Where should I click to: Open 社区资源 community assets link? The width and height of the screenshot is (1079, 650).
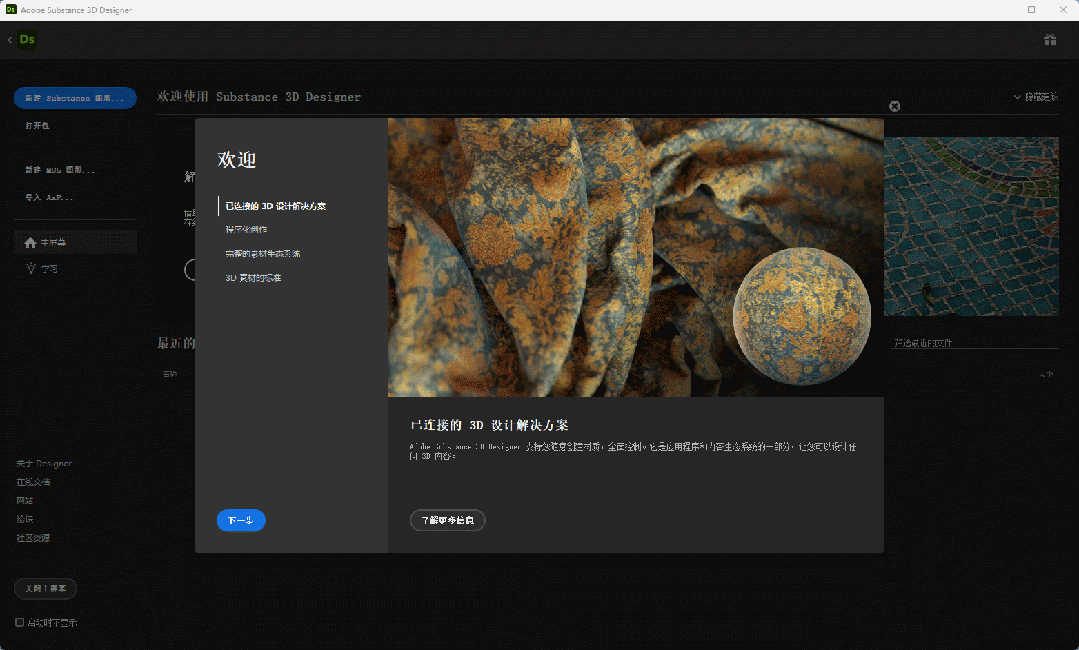[33, 538]
